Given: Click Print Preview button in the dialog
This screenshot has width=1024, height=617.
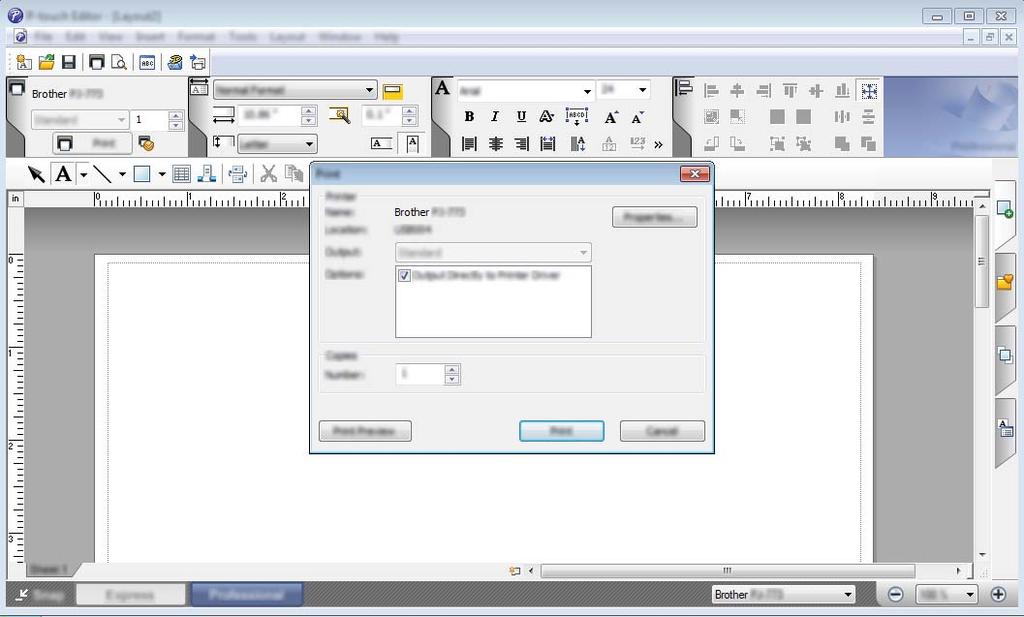Looking at the screenshot, I should point(364,431).
